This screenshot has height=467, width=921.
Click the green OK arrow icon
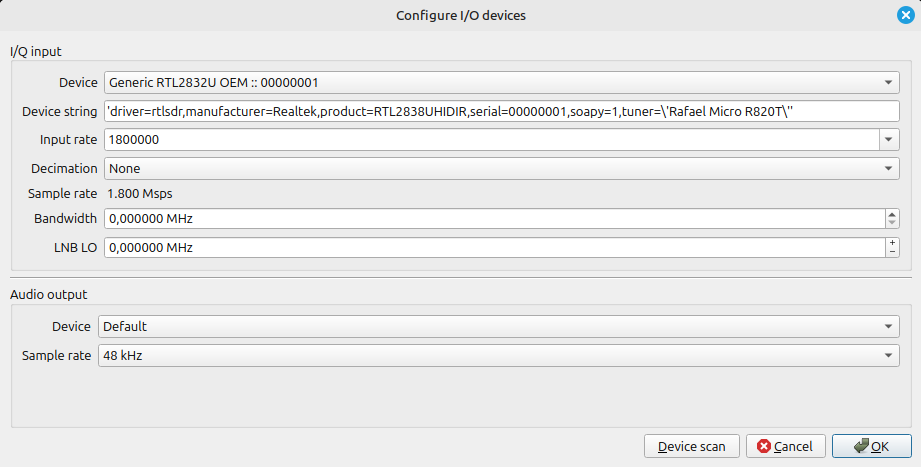tap(861, 446)
